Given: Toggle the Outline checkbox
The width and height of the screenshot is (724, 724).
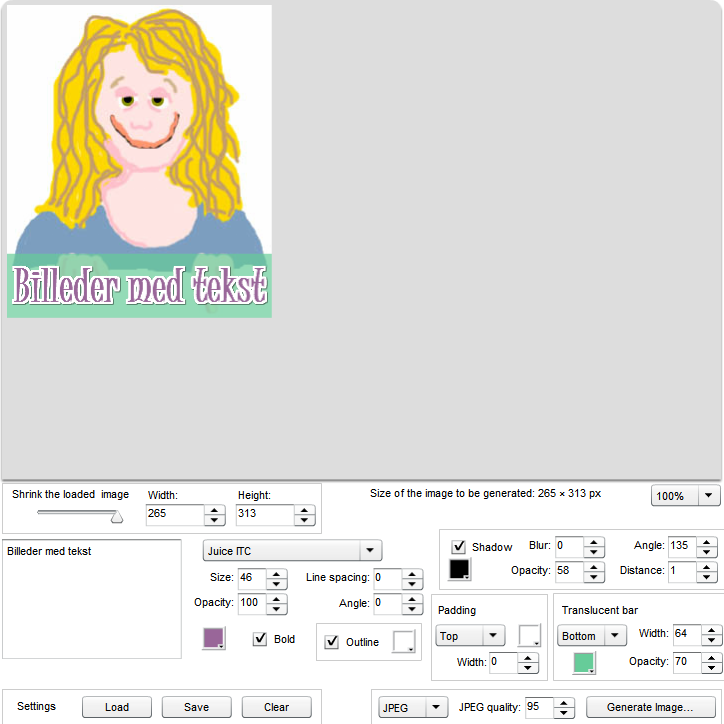Looking at the screenshot, I should point(332,642).
